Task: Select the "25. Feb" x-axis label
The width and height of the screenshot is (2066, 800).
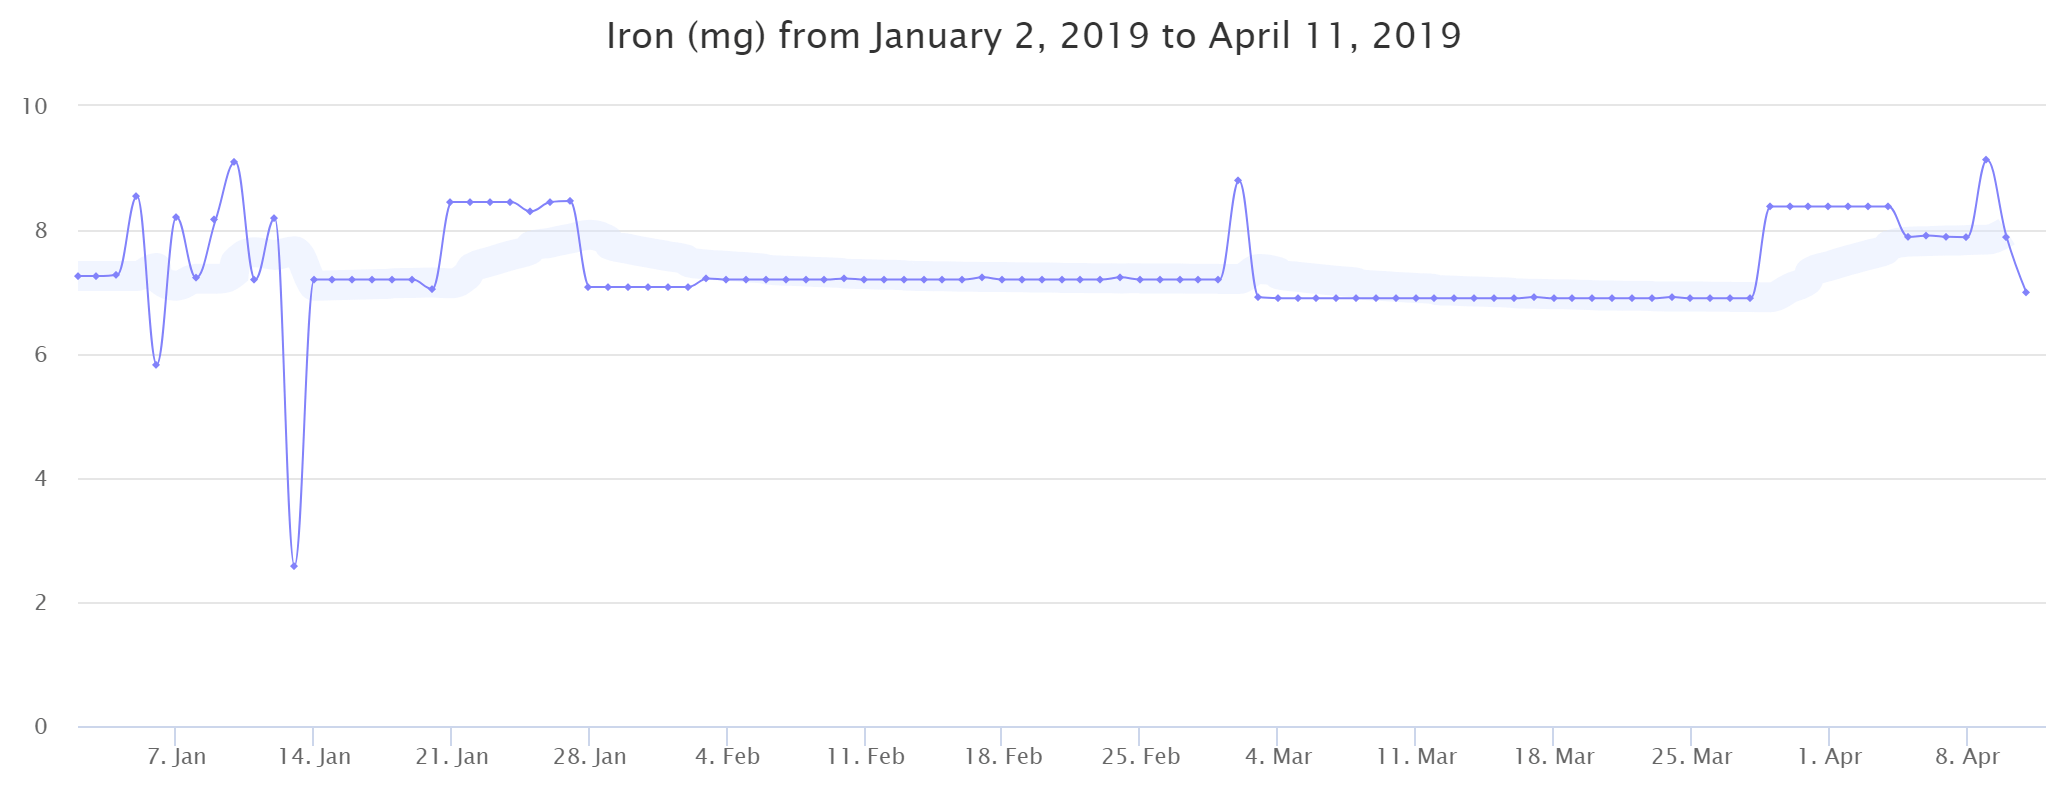Action: (1141, 757)
